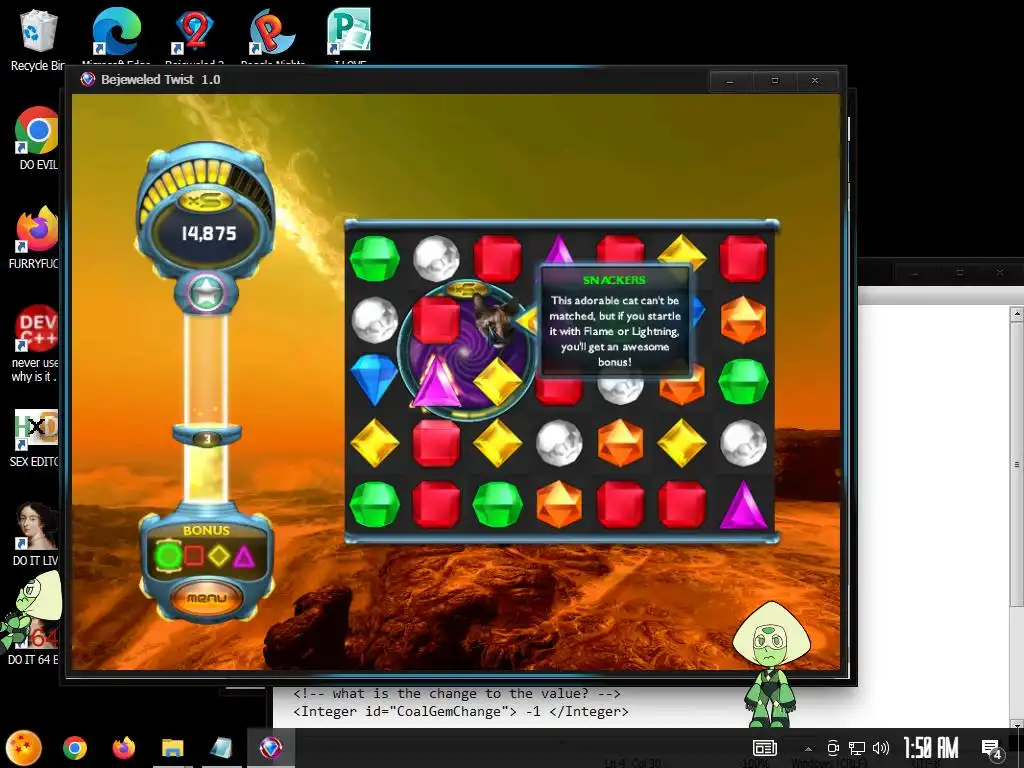
Task: Open the network icon in the system tray
Action: [856, 748]
